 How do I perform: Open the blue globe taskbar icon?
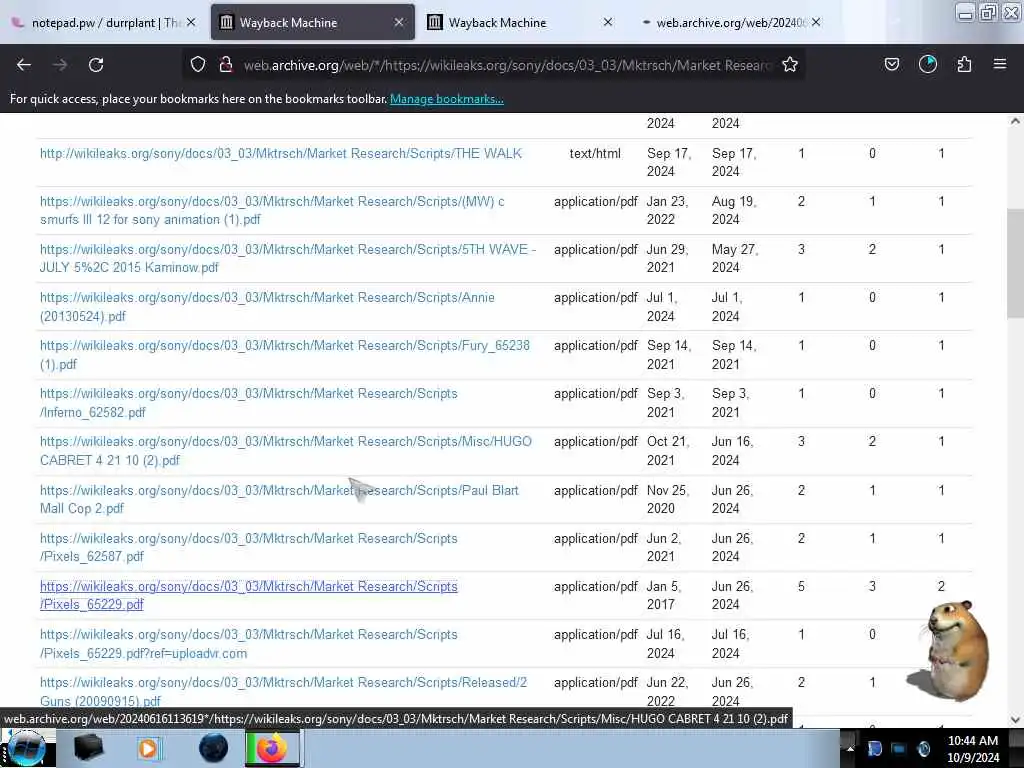point(213,748)
